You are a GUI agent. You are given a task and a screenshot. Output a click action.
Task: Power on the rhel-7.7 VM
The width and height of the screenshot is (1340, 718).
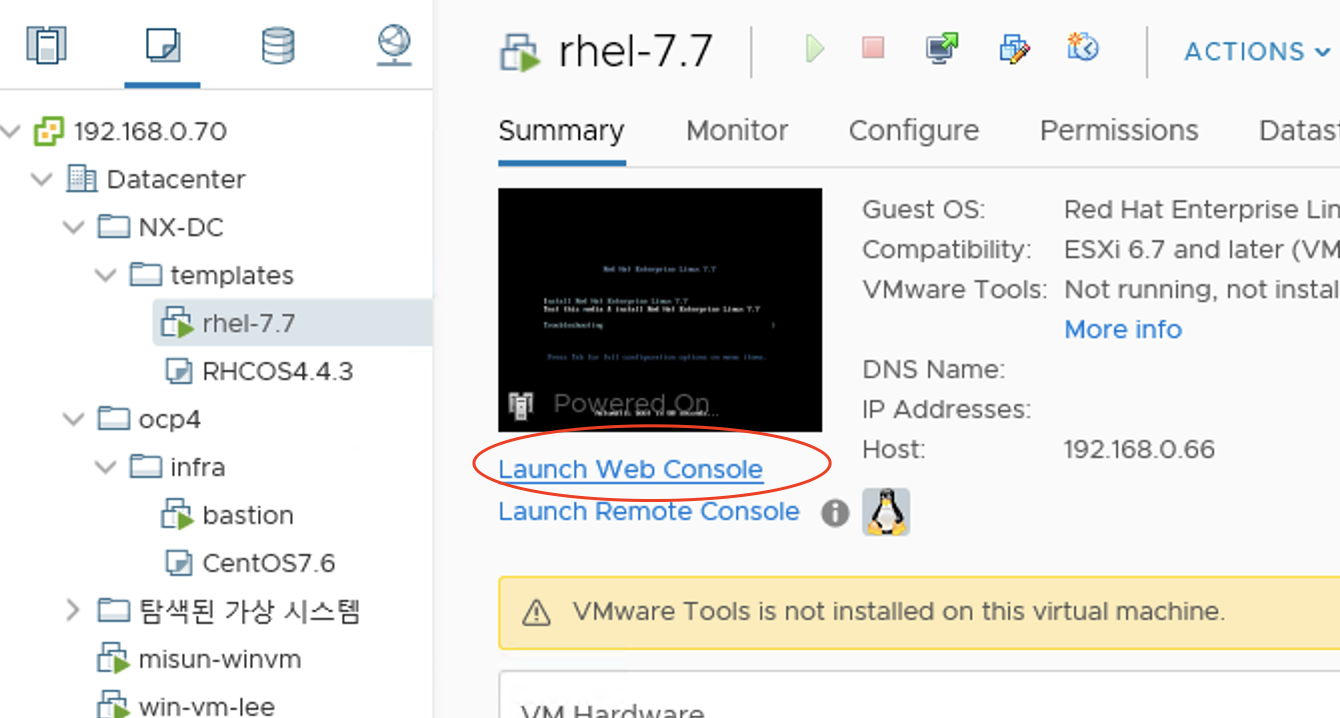[815, 48]
